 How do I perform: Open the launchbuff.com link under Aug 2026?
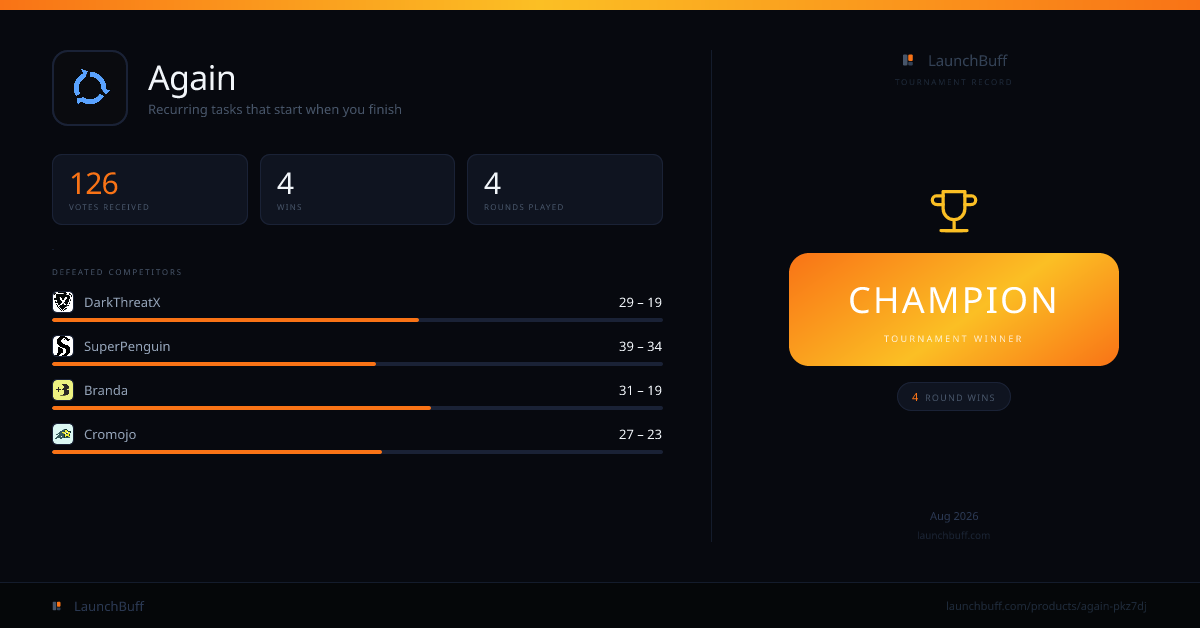954,535
